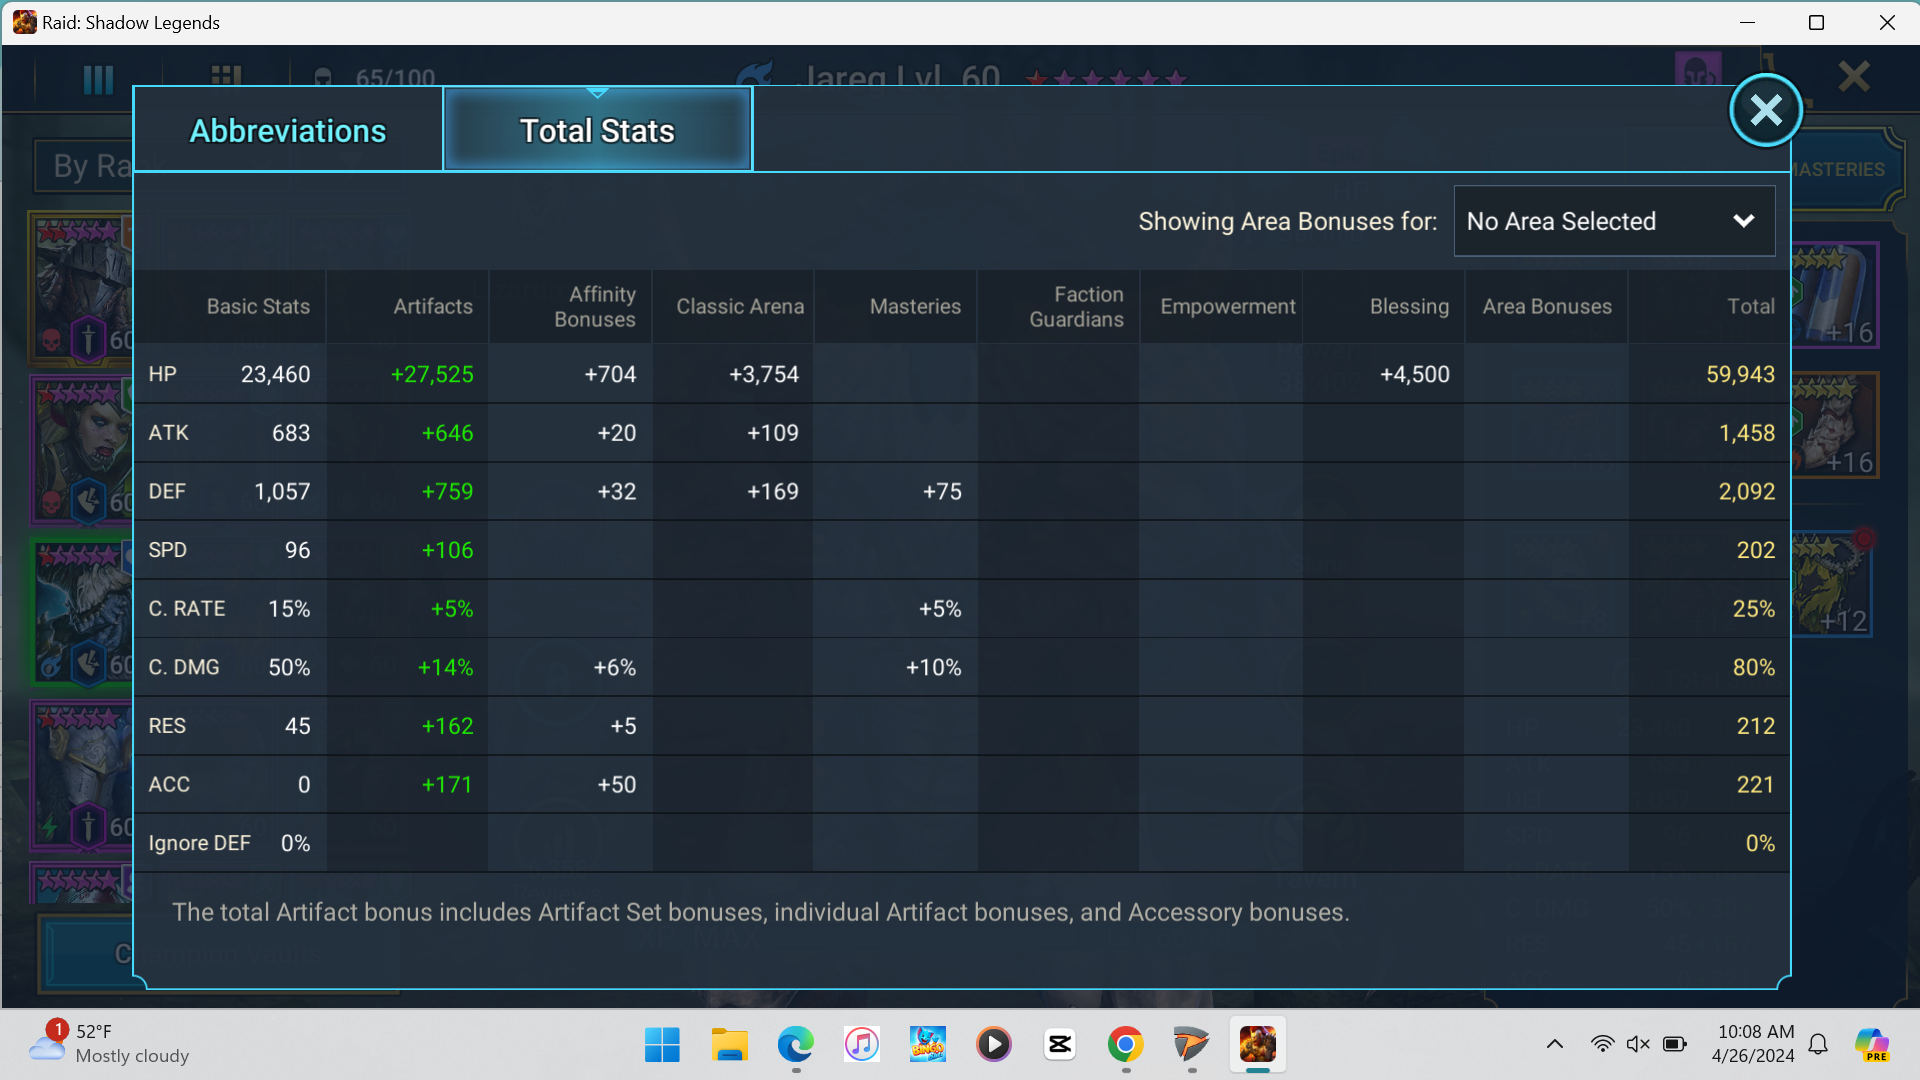Click the SPD total value 202
1920x1080 pixels.
click(1756, 550)
